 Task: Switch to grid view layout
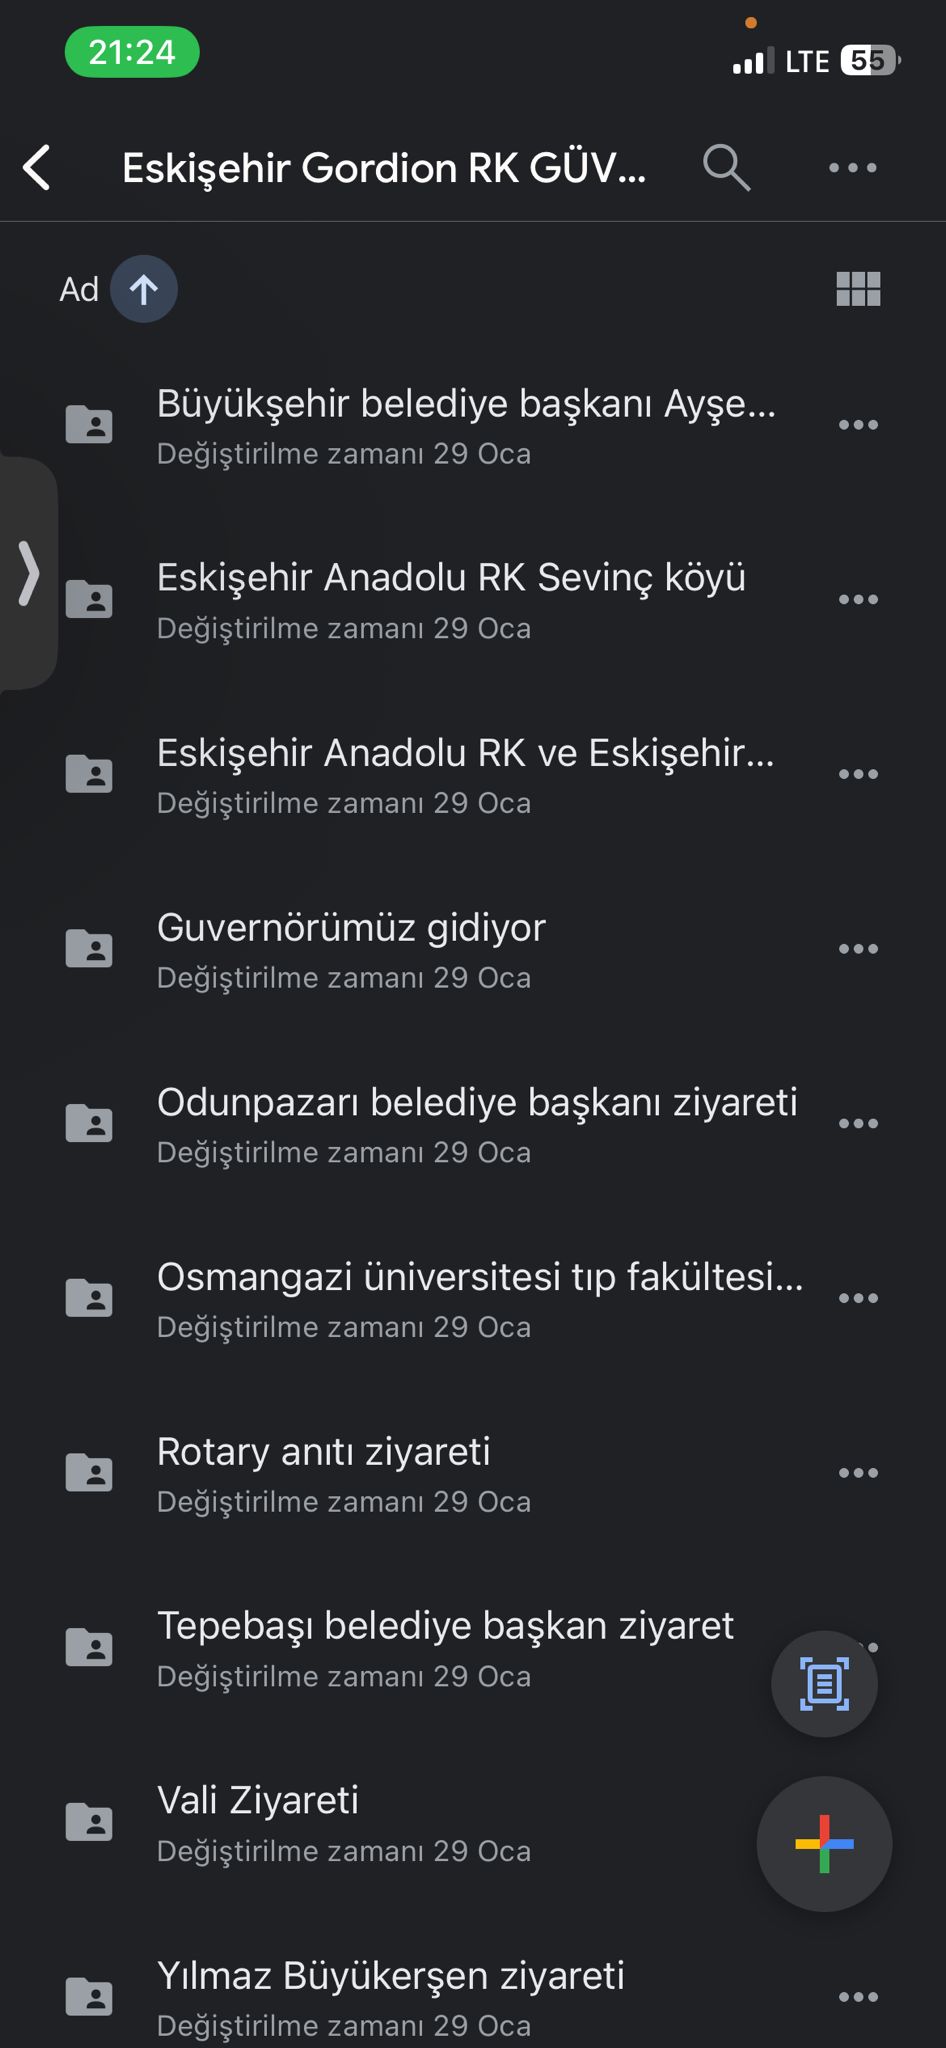[858, 289]
